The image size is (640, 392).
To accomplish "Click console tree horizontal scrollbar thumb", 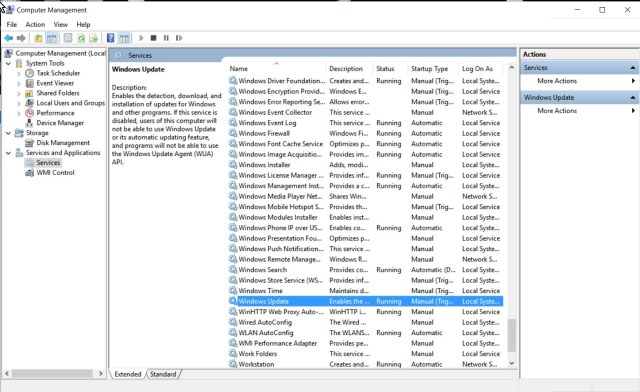I will (x=52, y=374).
